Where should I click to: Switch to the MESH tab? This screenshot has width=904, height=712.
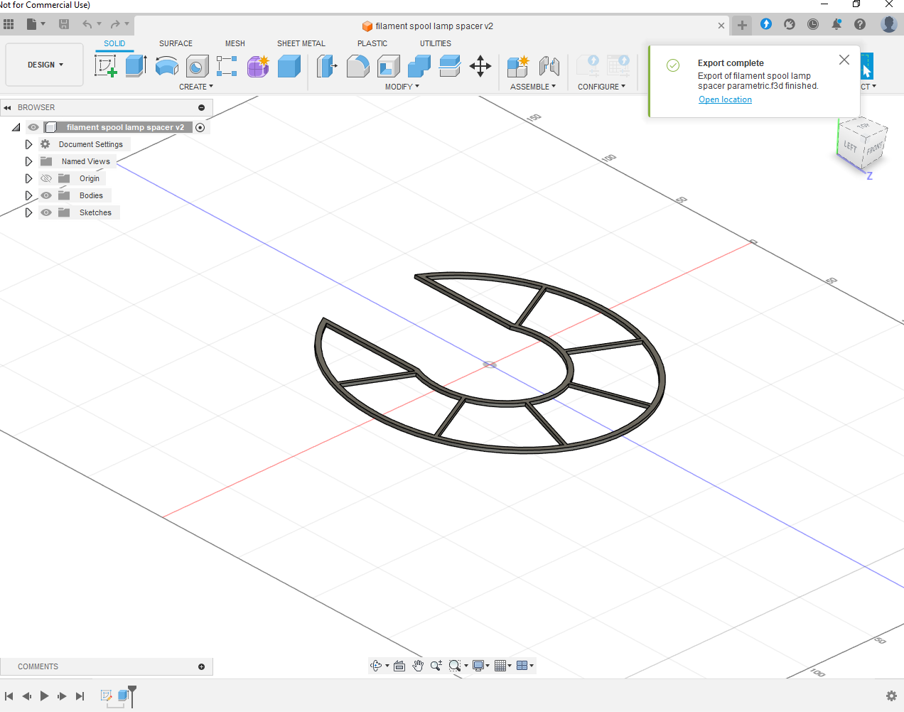(x=235, y=43)
